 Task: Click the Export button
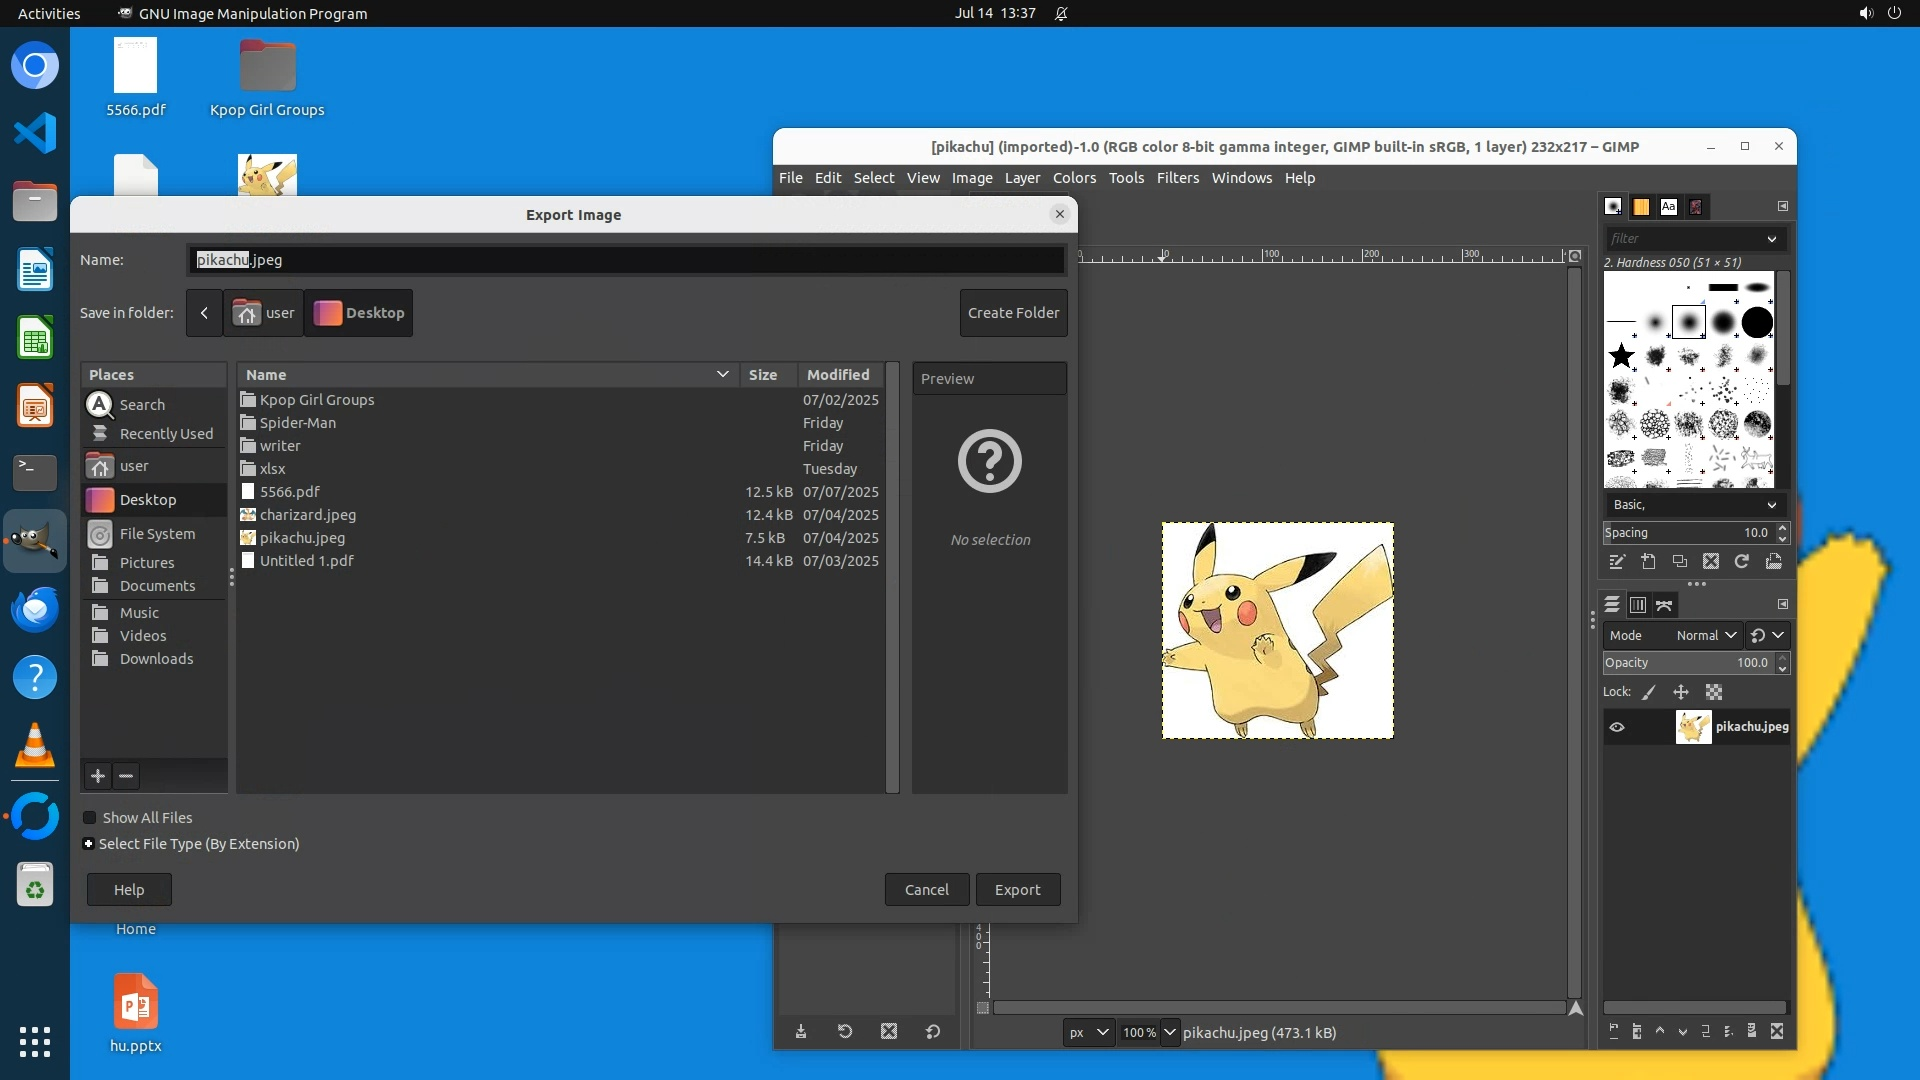pyautogui.click(x=1017, y=890)
